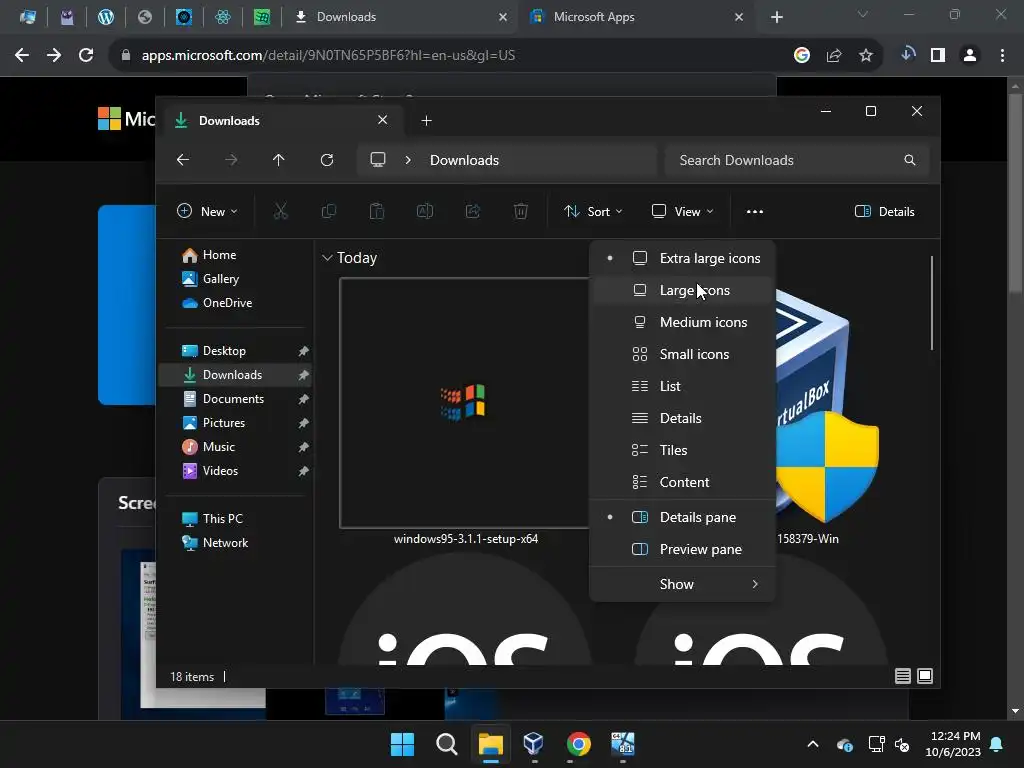The width and height of the screenshot is (1024, 768).
Task: Select Content view option
Action: pyautogui.click(x=682, y=482)
